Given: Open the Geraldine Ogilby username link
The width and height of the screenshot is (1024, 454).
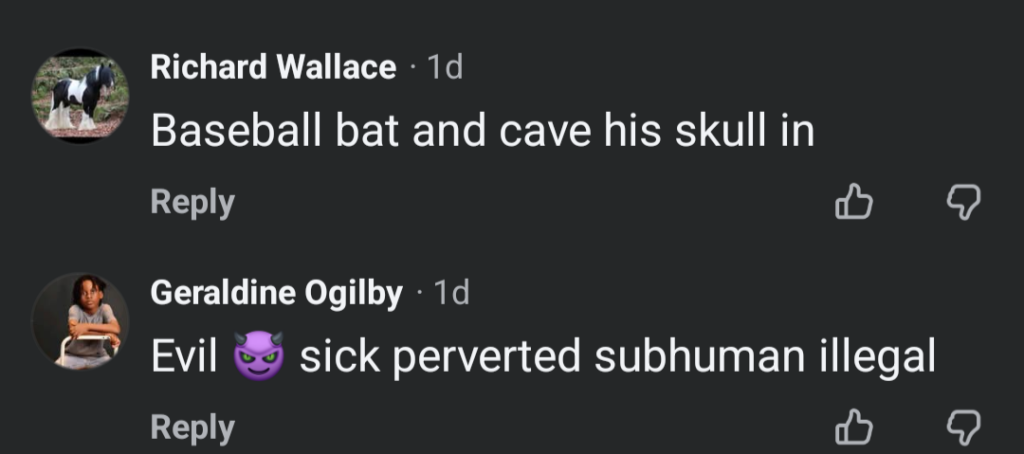Looking at the screenshot, I should pyautogui.click(x=276, y=293).
